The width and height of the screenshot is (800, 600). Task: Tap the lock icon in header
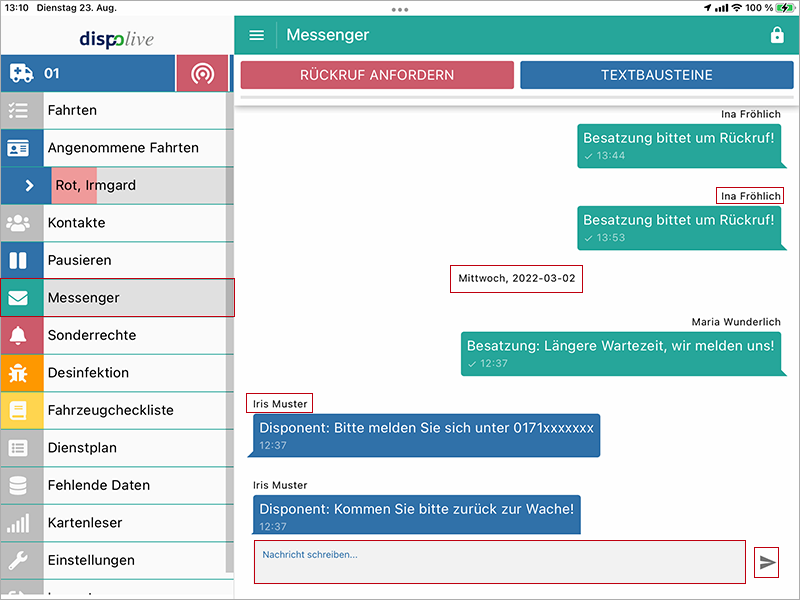[x=777, y=35]
